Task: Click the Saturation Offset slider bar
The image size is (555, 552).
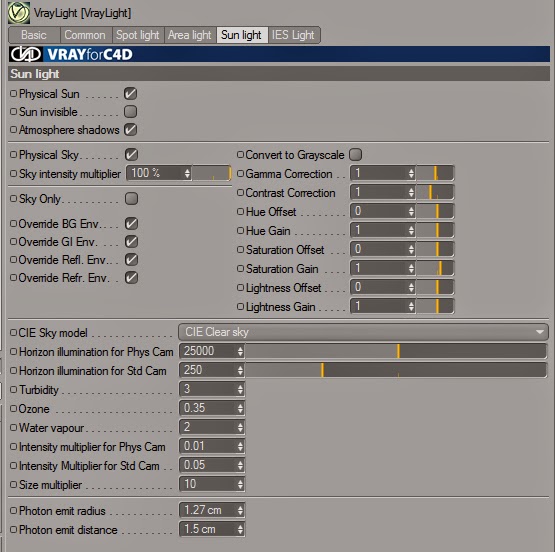Action: pos(435,249)
